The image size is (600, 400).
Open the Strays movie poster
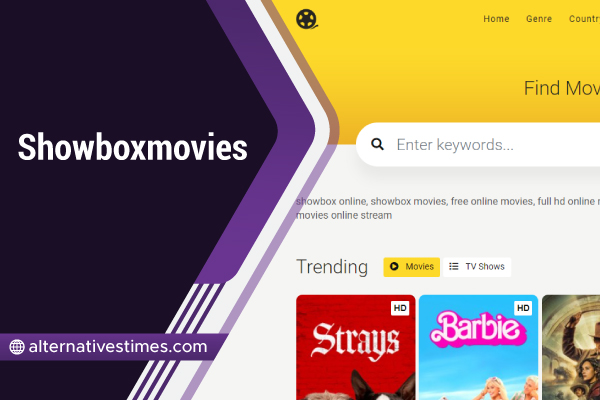[x=355, y=347]
